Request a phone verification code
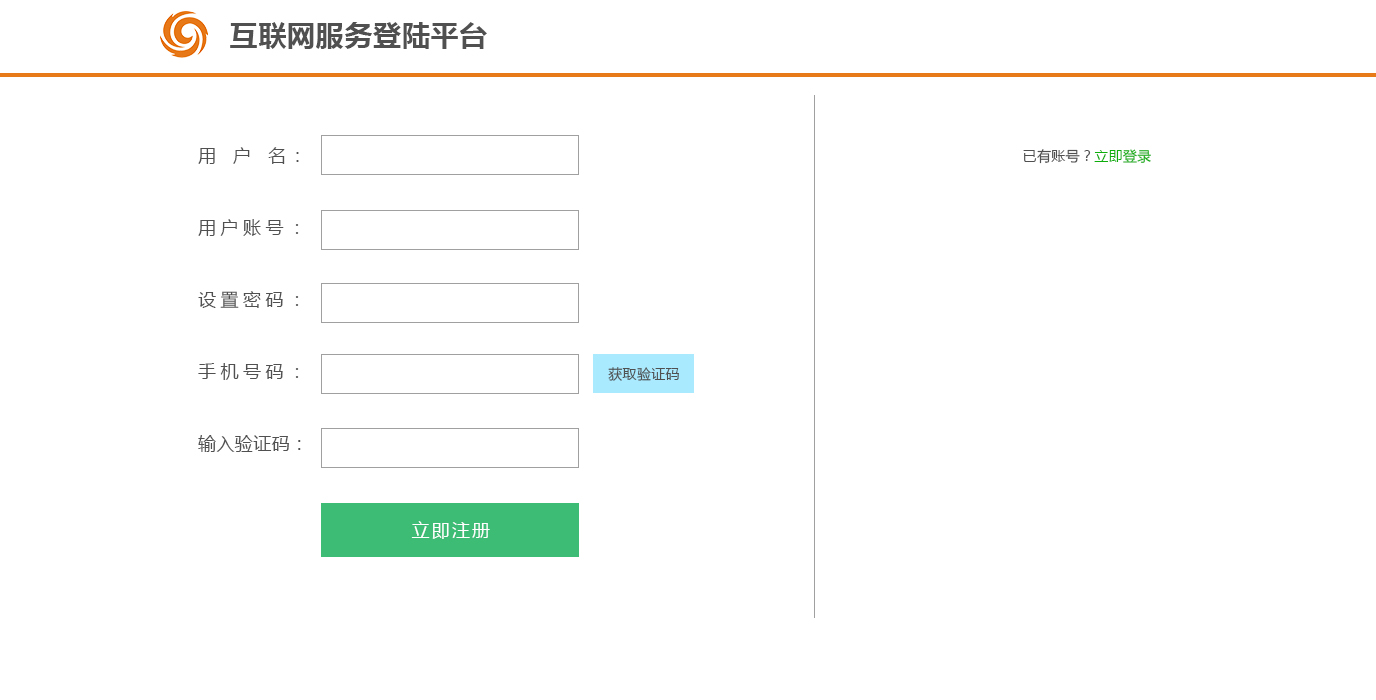1376x700 pixels. point(643,374)
